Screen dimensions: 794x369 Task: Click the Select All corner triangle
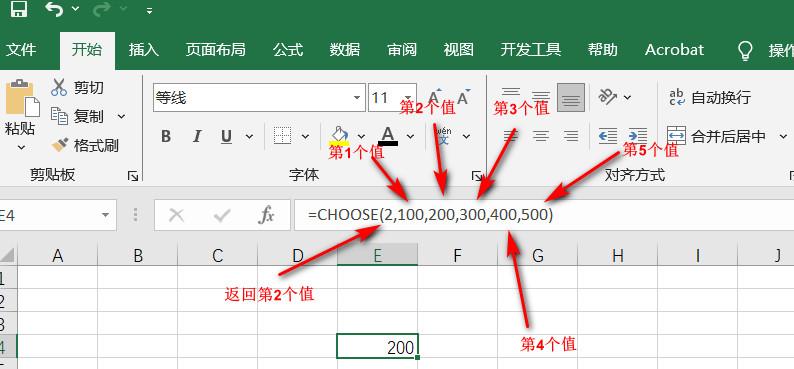[9, 255]
